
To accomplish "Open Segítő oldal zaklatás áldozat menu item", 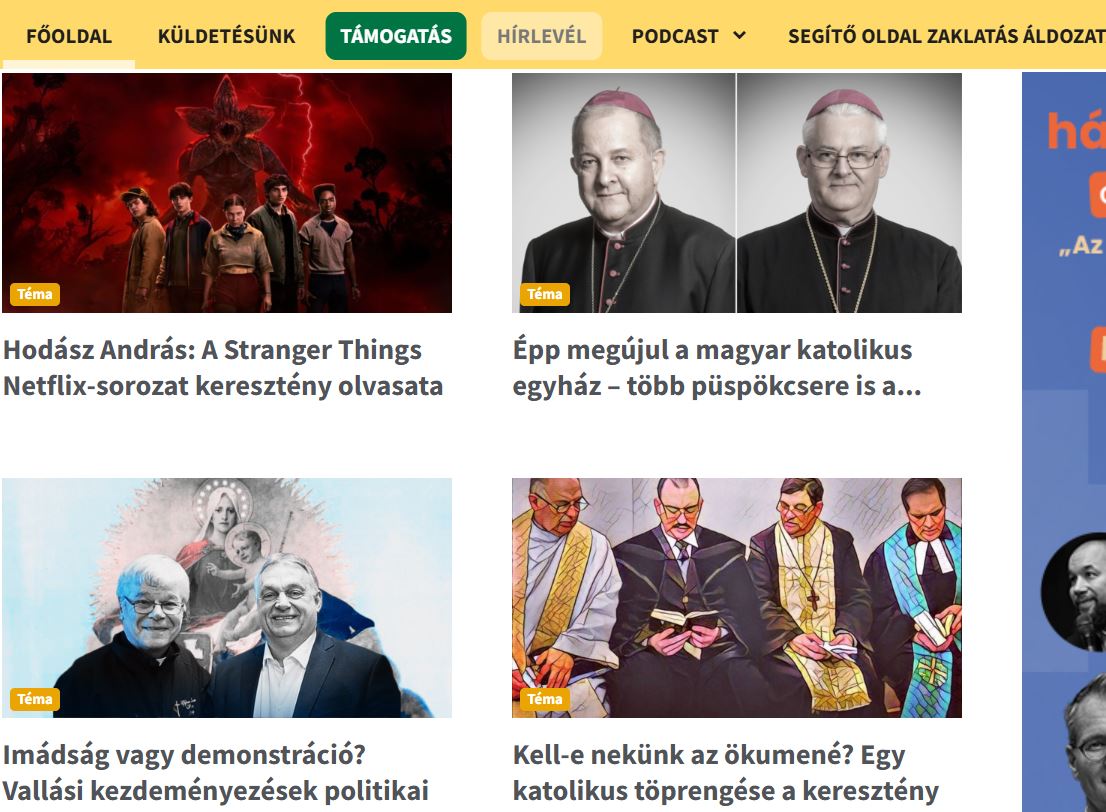I will (x=947, y=36).
